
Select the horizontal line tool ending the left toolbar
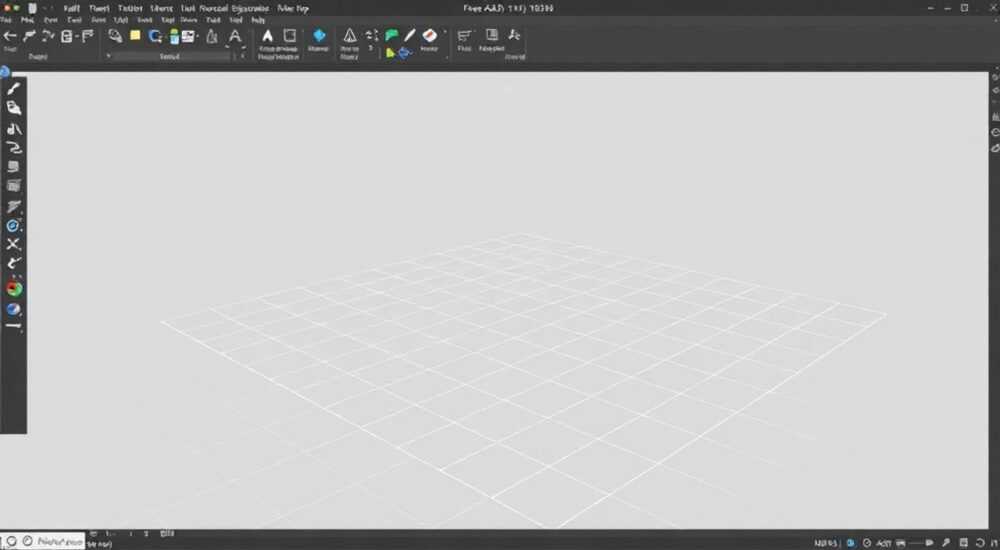(x=13, y=326)
